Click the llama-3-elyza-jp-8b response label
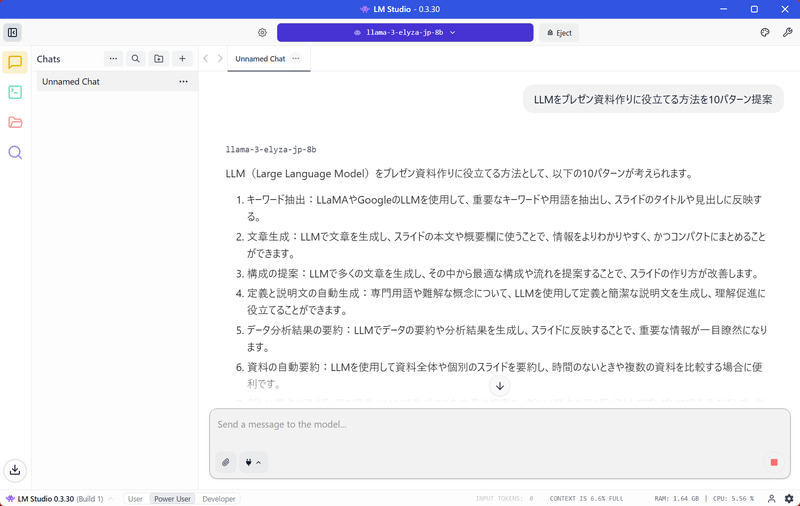The image size is (800, 506). pyautogui.click(x=271, y=149)
